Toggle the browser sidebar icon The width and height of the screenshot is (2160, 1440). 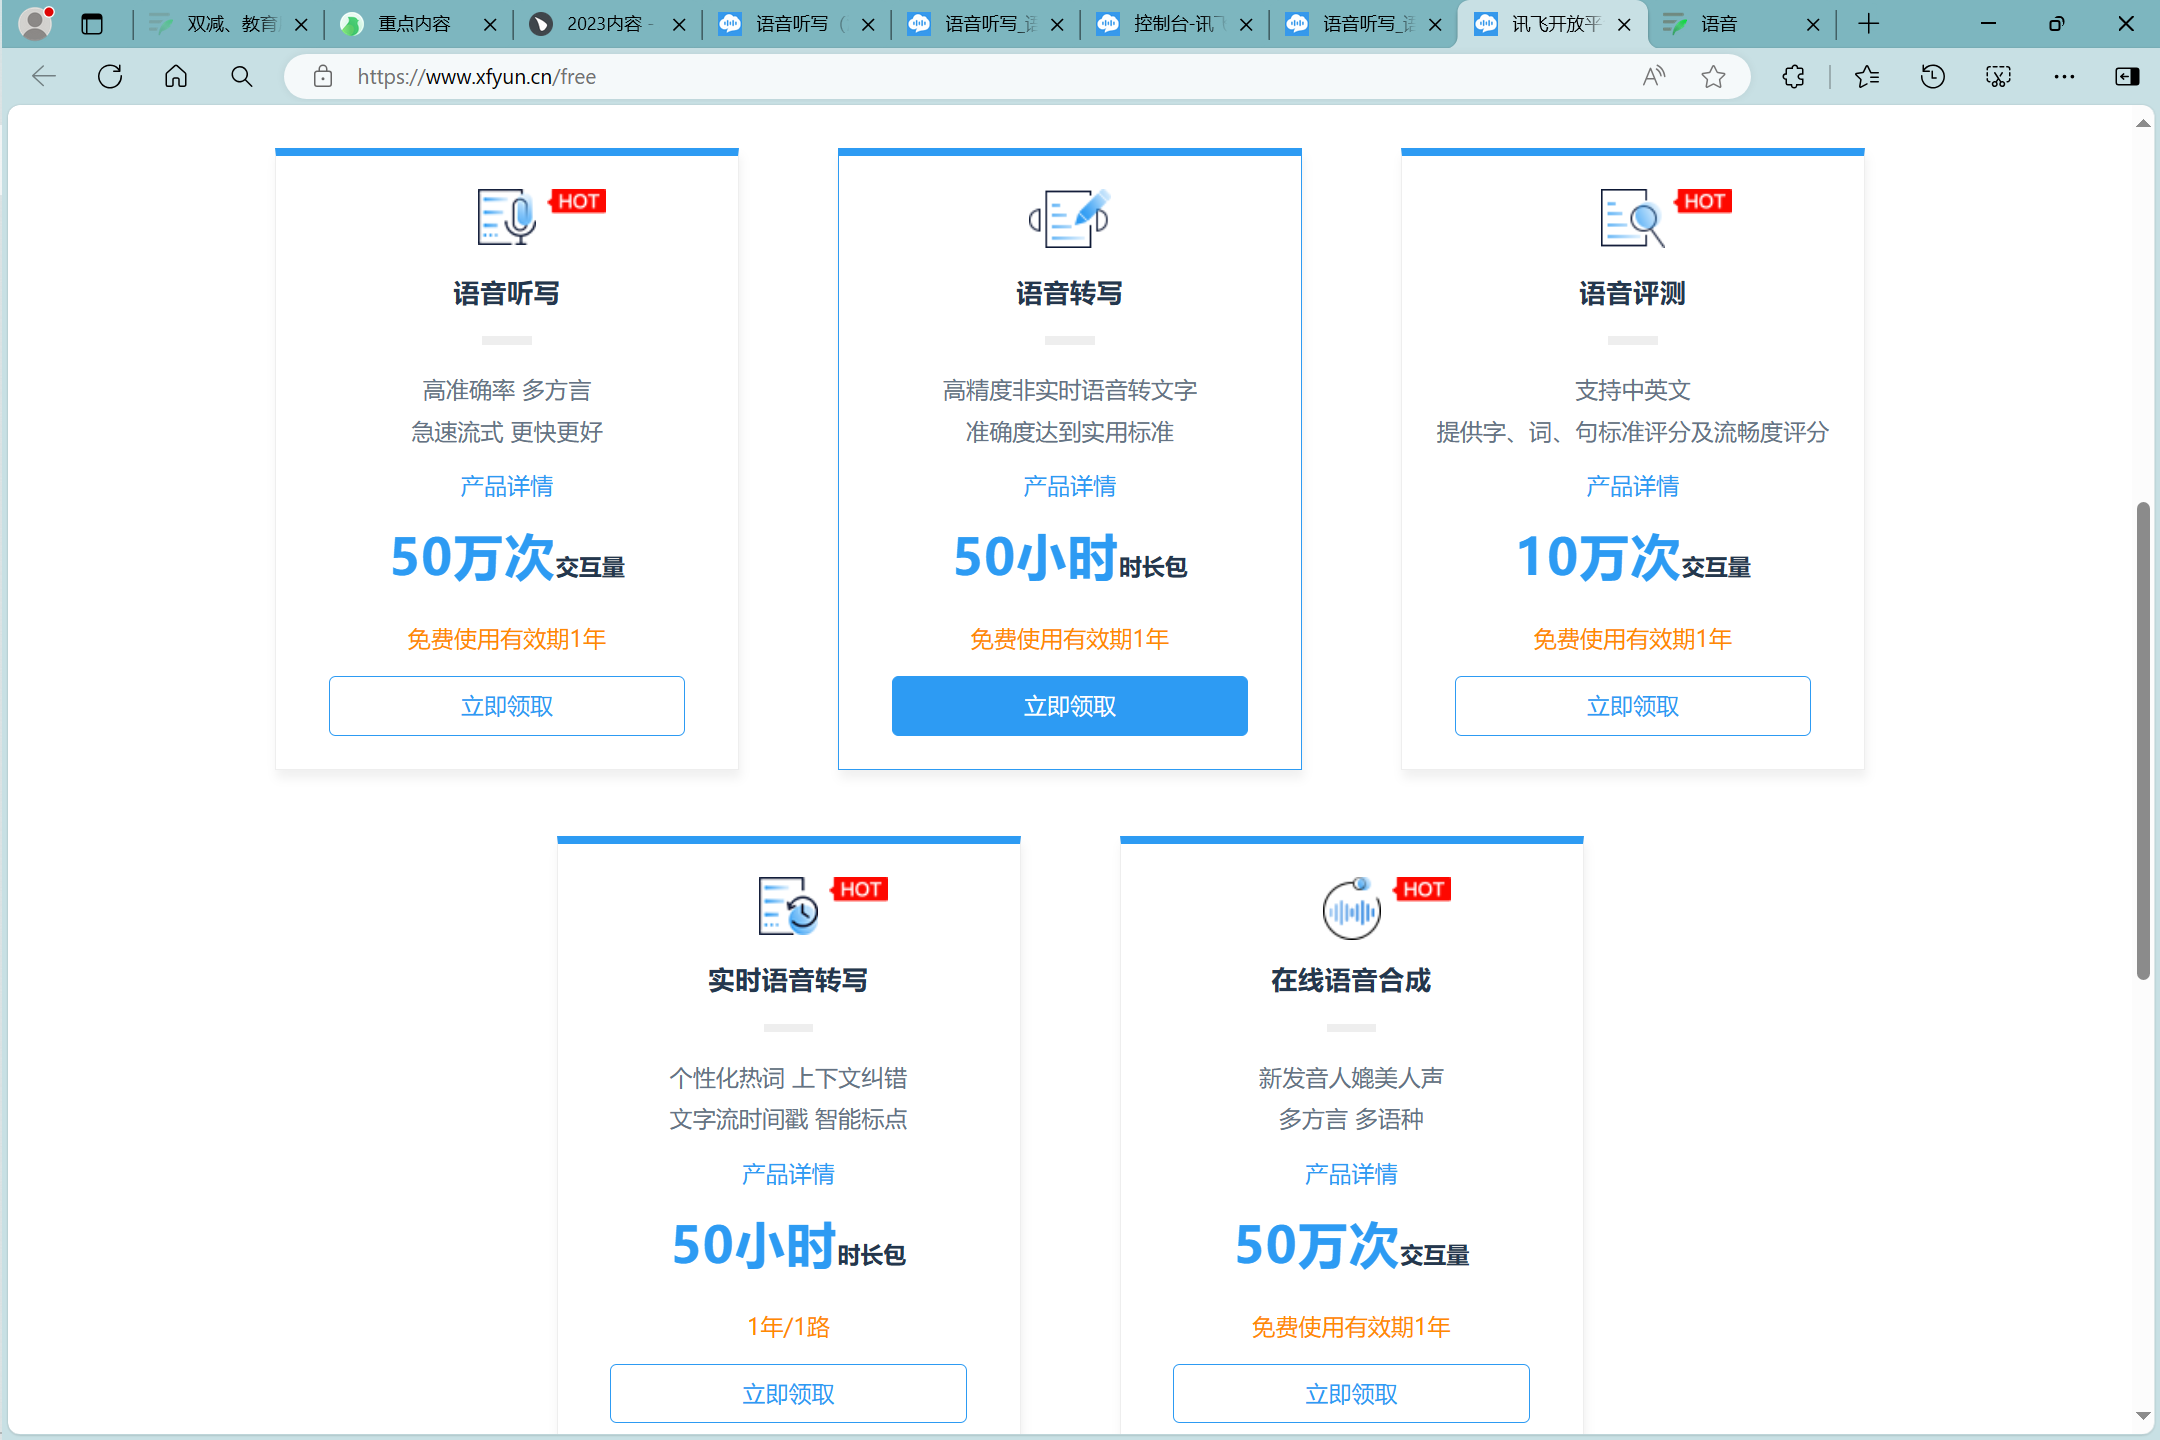pyautogui.click(x=2127, y=76)
